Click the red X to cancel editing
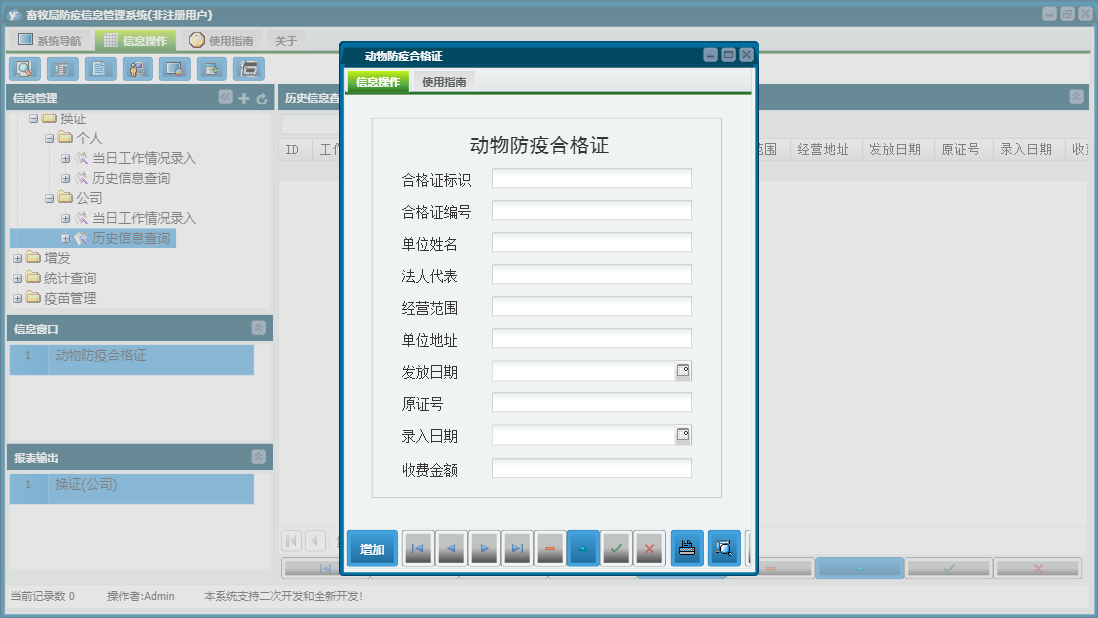Viewport: 1098px width, 618px height. point(649,547)
